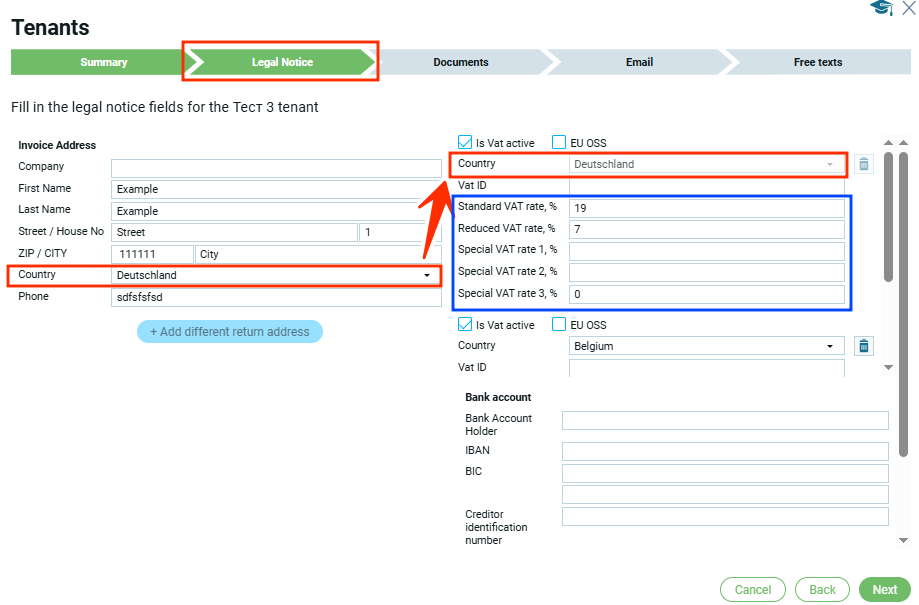Click into the IBAN input field
This screenshot has height=605, width=919.
725,451
